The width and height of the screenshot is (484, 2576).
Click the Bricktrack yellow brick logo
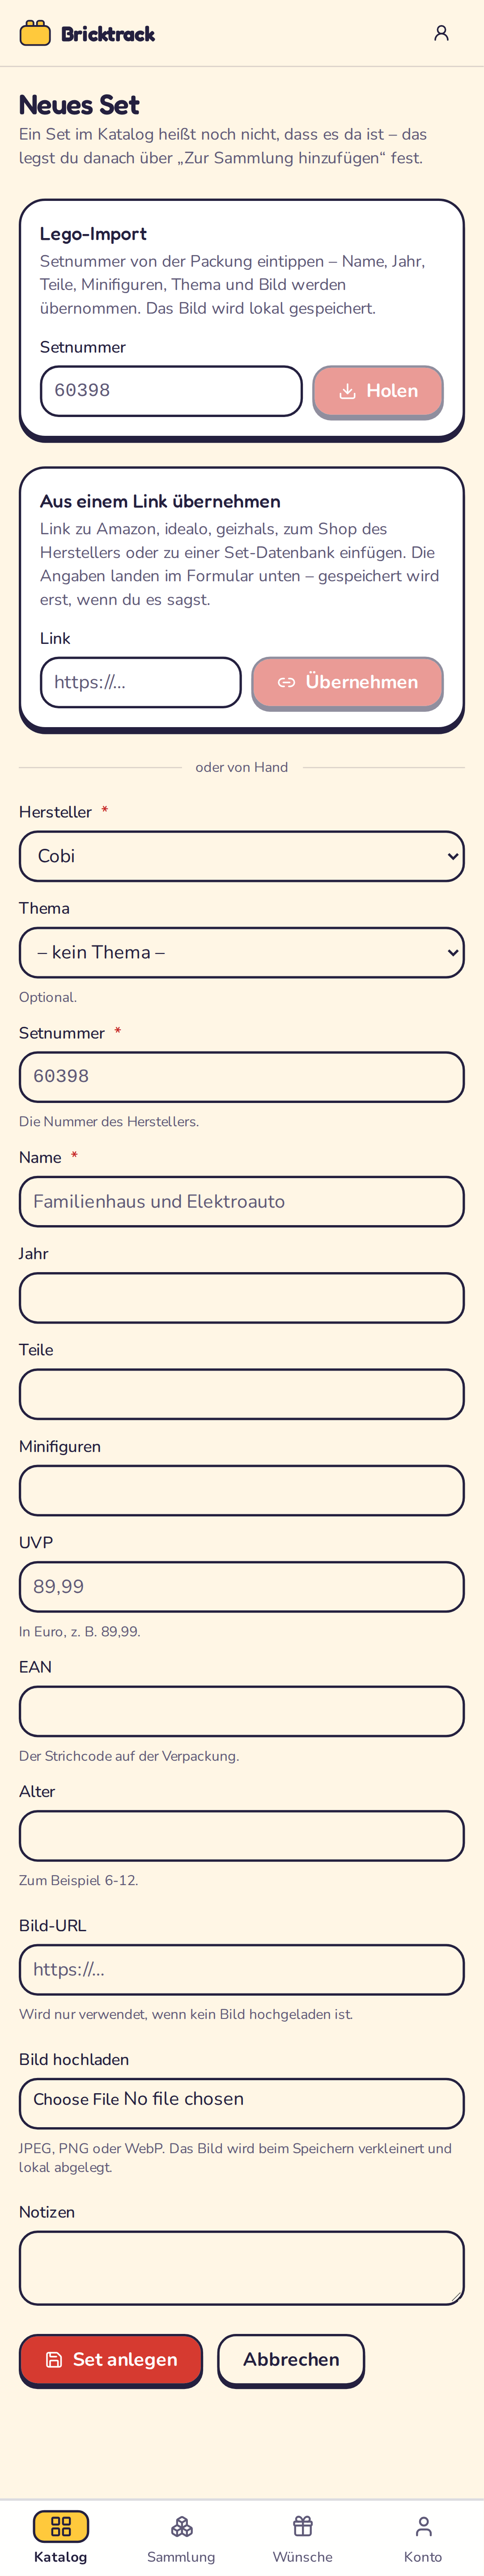pyautogui.click(x=35, y=33)
